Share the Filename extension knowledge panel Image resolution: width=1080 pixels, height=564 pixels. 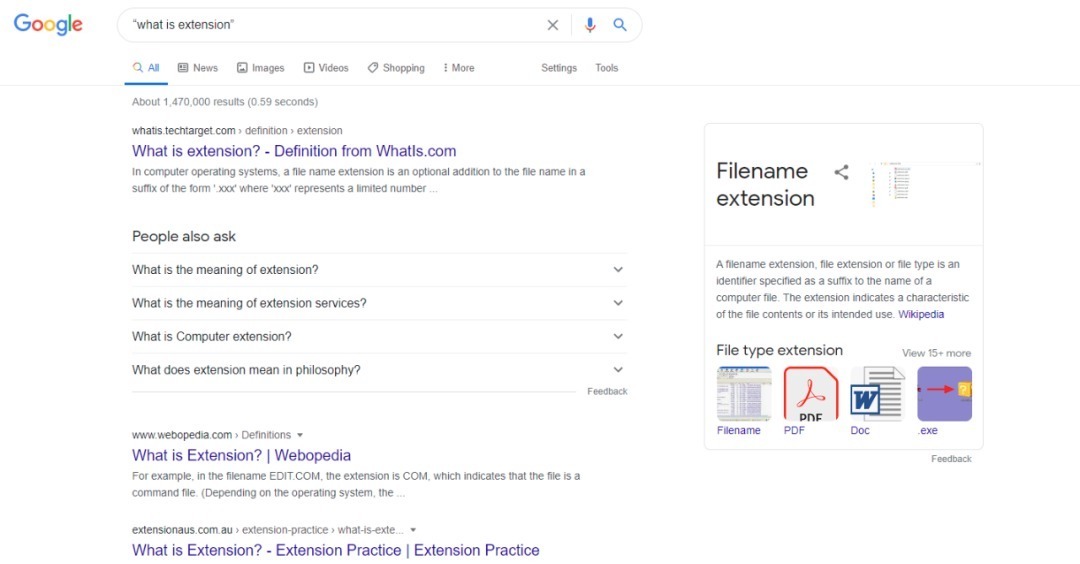(x=841, y=172)
